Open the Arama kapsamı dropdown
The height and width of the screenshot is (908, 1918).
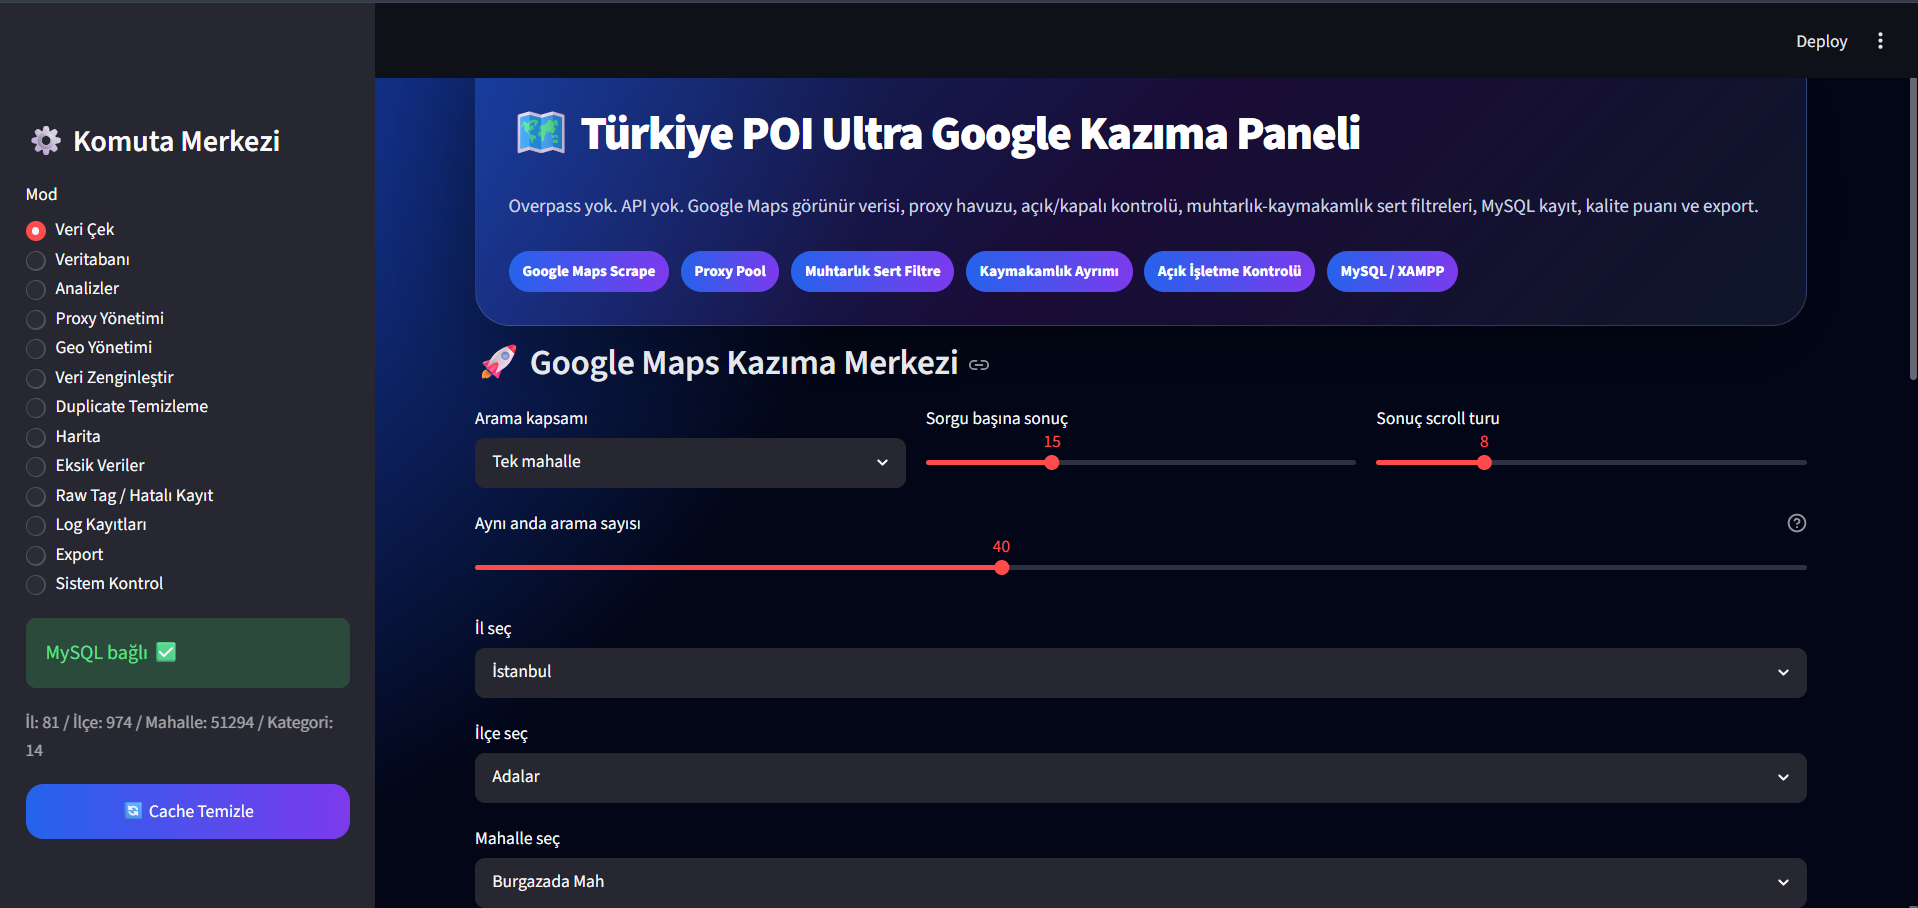[690, 462]
